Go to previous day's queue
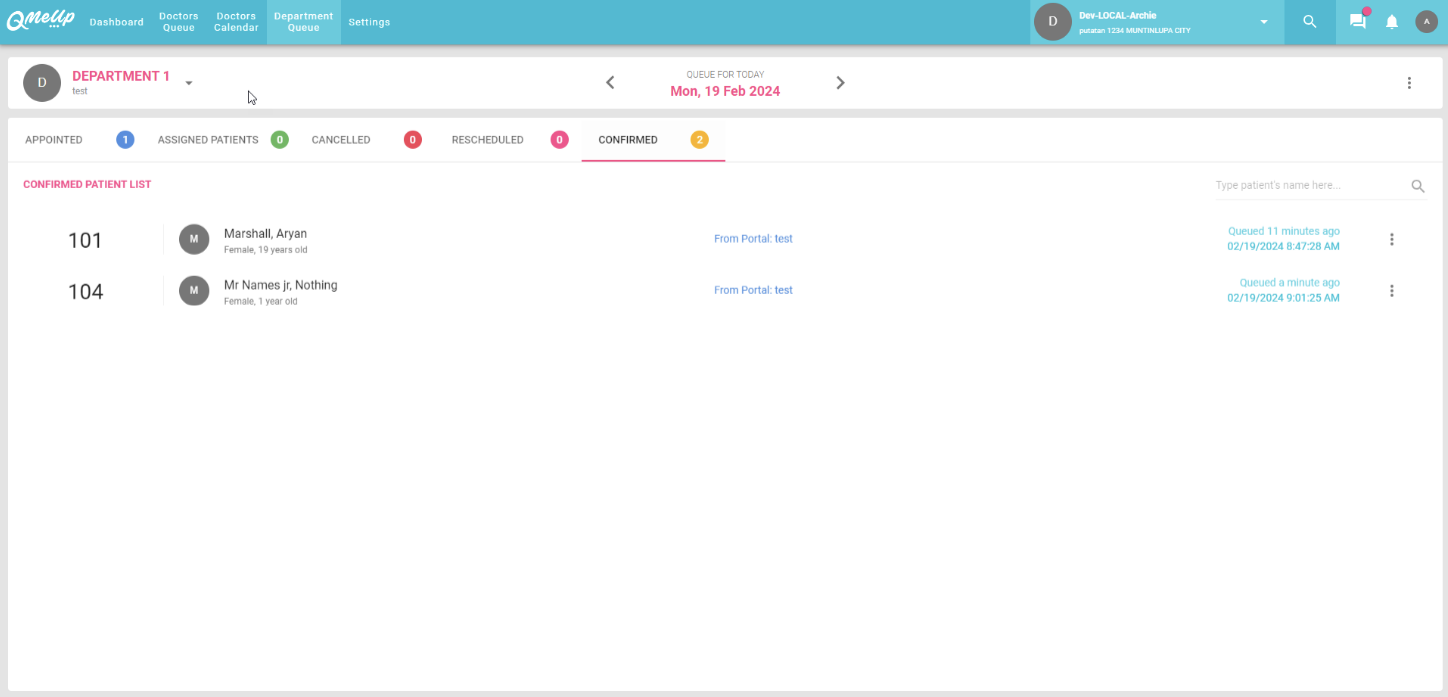Screen dimensions: 1448x697 pyautogui.click(x=610, y=83)
